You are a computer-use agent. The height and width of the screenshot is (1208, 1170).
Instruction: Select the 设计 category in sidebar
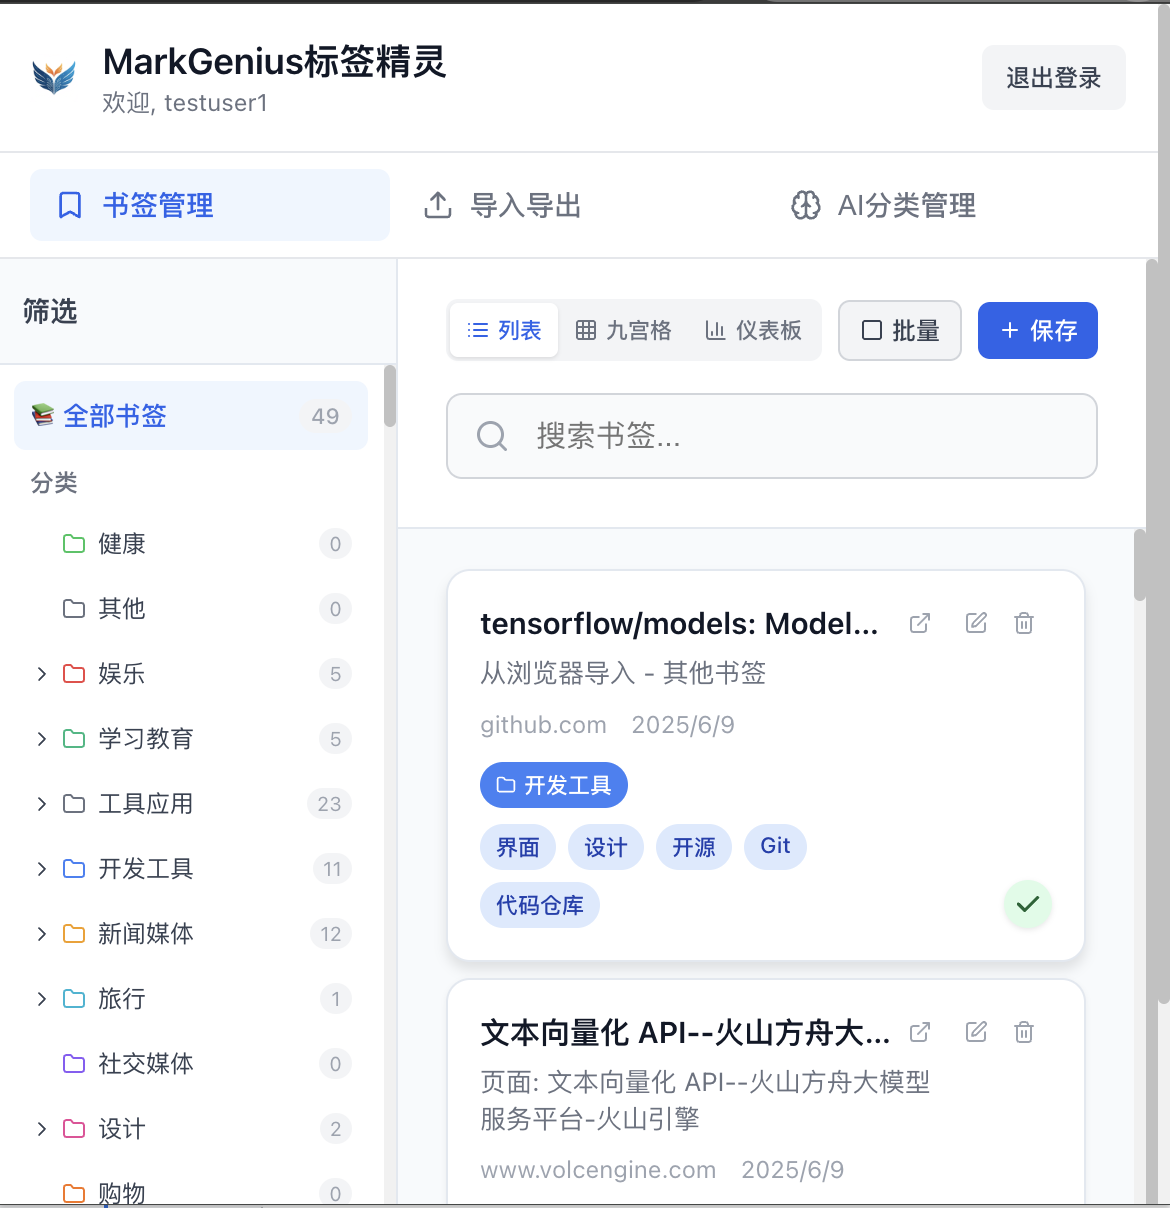(190, 1129)
